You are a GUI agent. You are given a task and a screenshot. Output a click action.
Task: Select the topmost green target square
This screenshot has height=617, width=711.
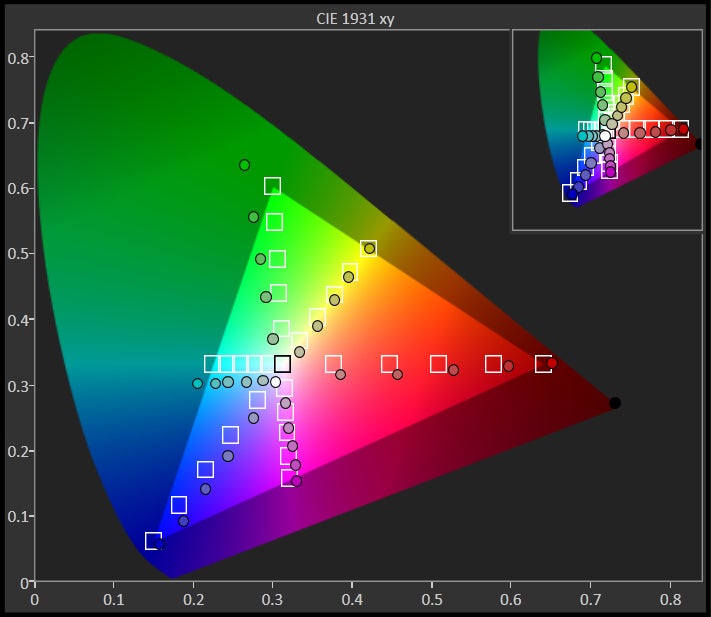[x=273, y=186]
